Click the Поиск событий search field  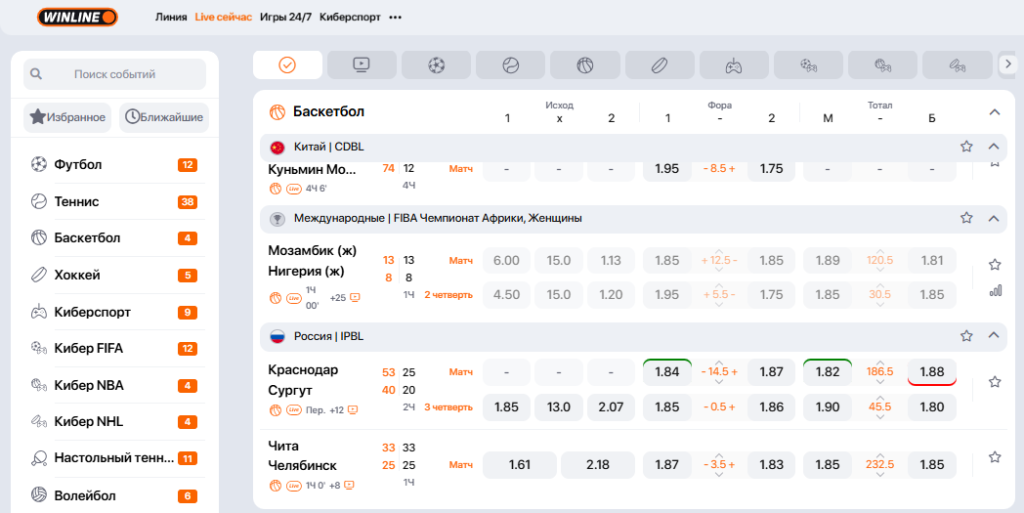tap(115, 74)
